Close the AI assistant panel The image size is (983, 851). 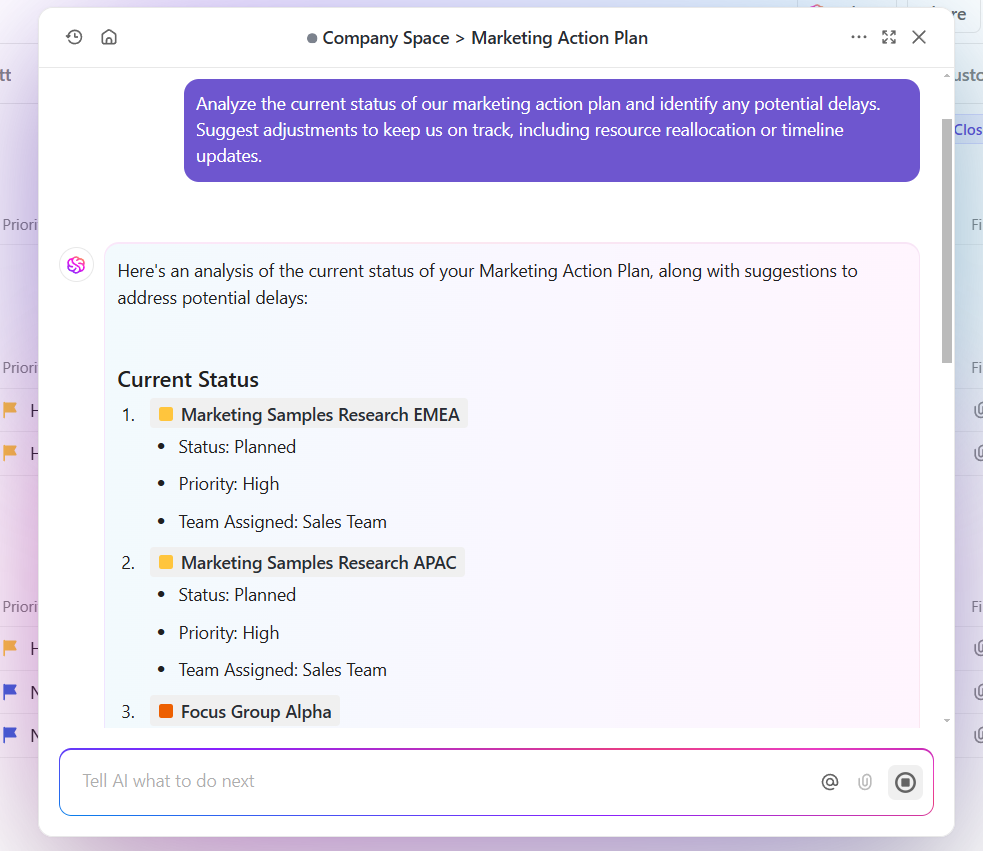[919, 37]
